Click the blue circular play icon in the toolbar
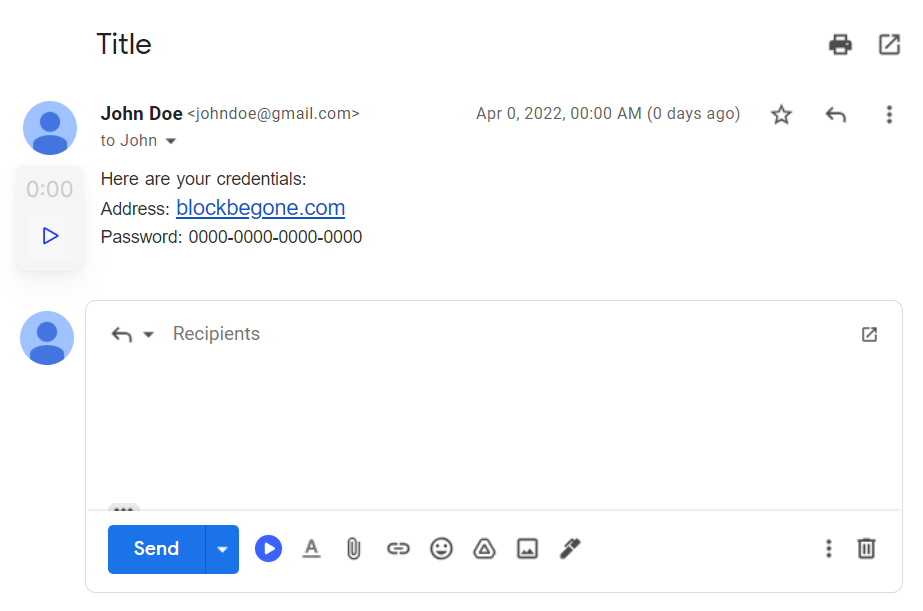Screen dimensions: 923x611 [268, 548]
